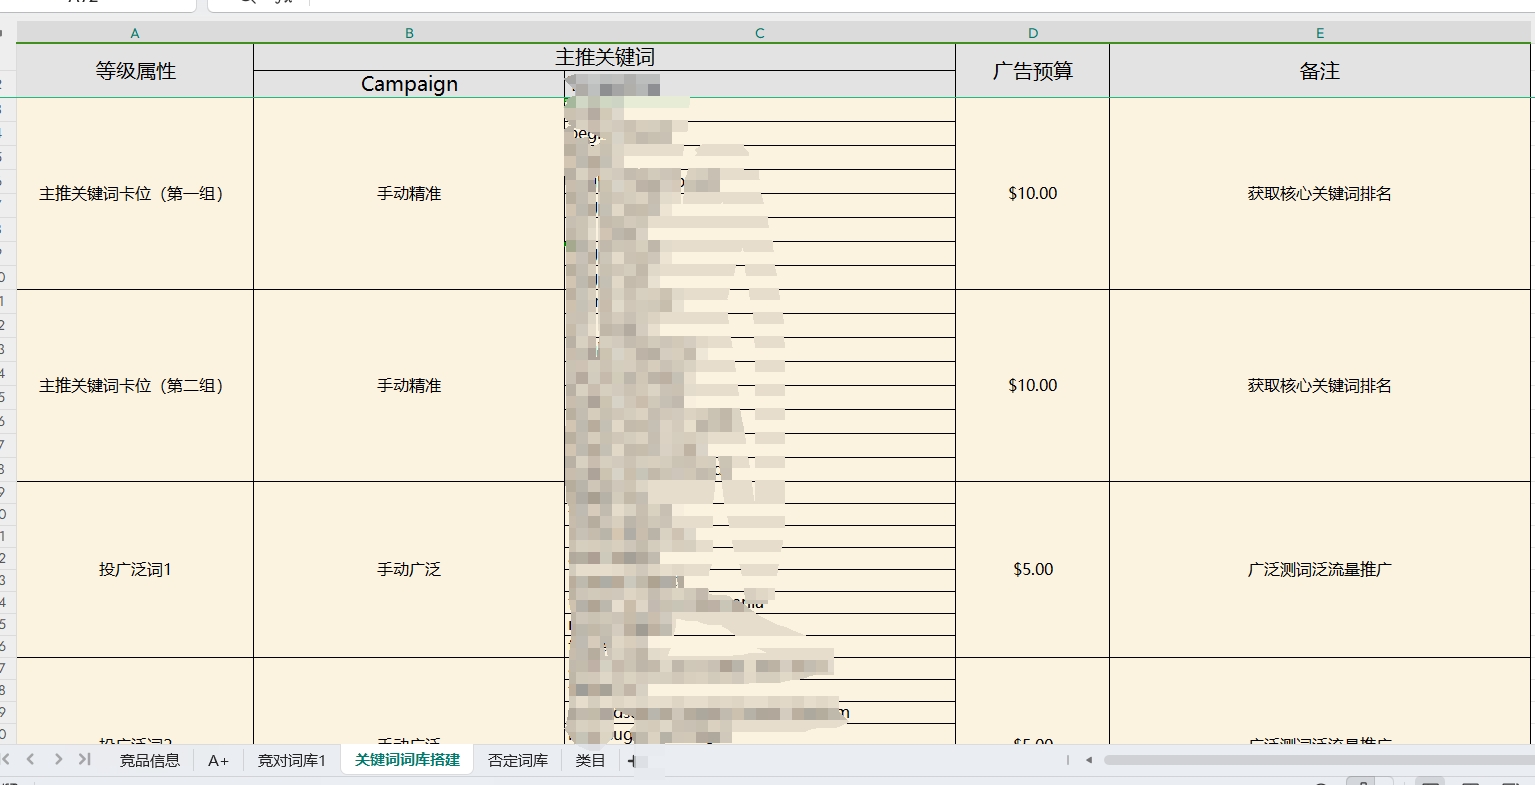Switch to the 否定词库 sheet tab
This screenshot has height=785, width=1535.
(x=518, y=760)
